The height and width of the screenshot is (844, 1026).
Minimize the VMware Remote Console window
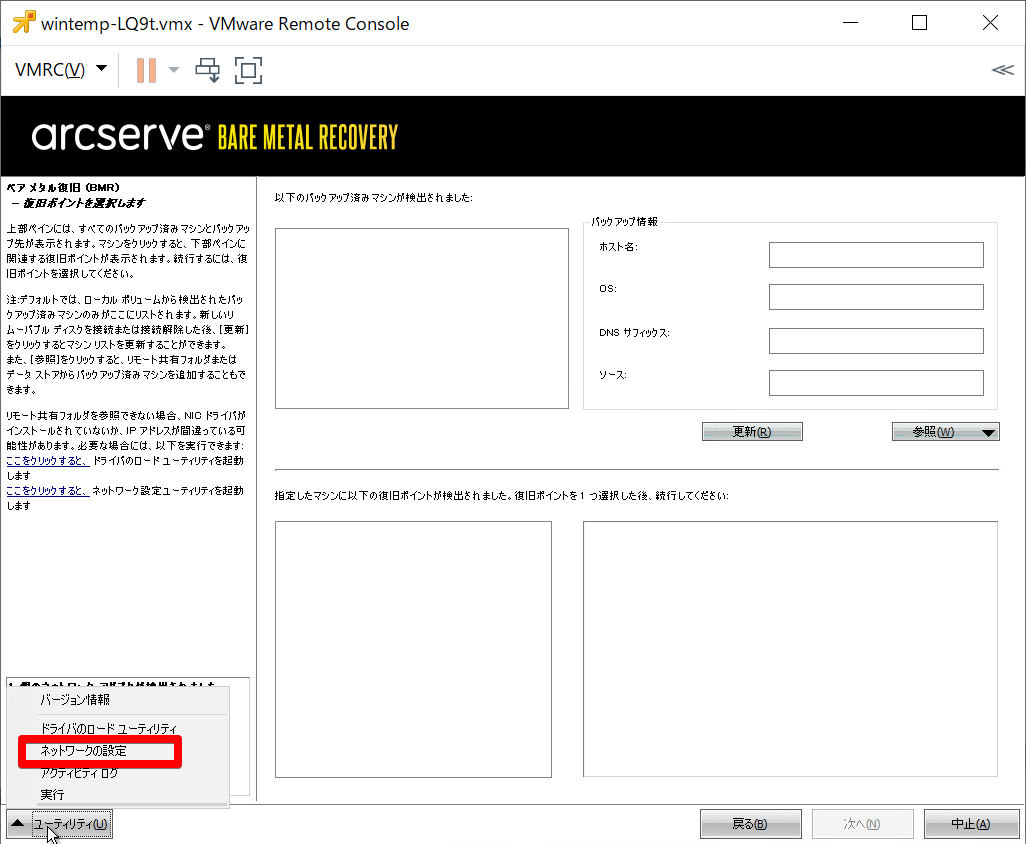[851, 23]
